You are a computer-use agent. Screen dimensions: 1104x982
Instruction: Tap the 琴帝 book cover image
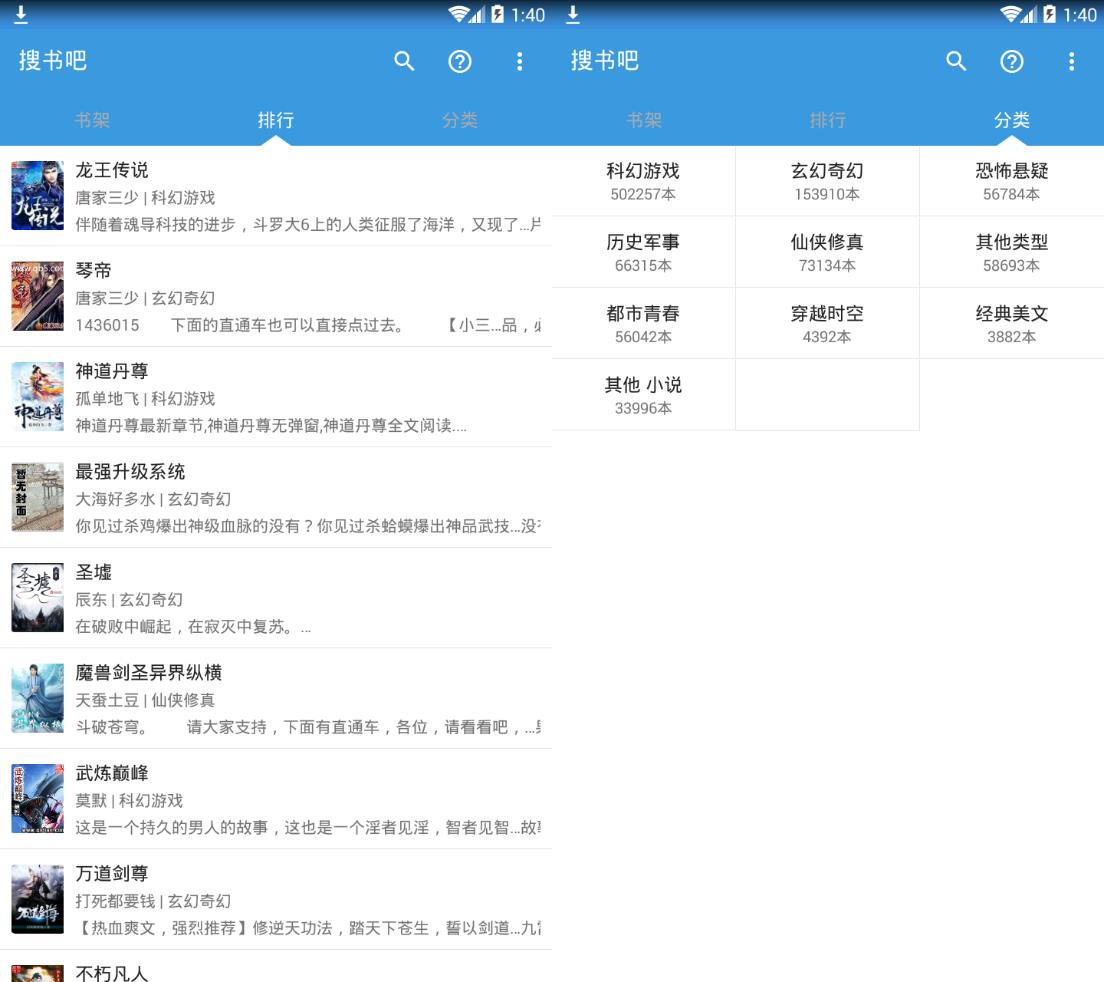coord(37,296)
